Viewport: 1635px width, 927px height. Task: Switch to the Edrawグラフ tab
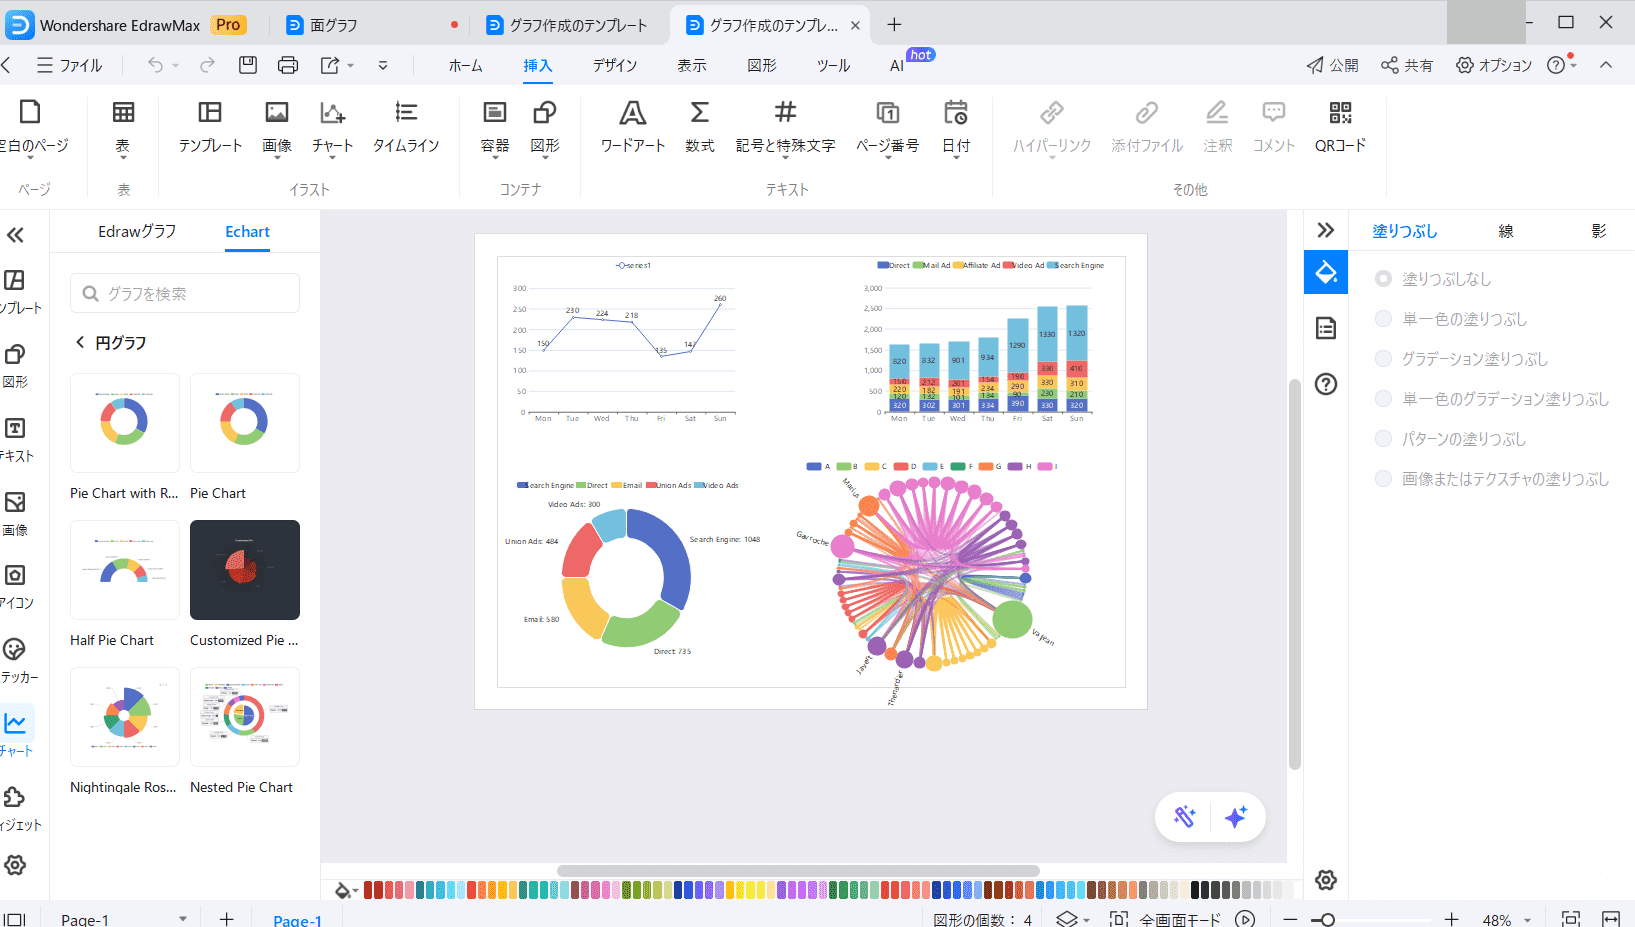coord(137,232)
